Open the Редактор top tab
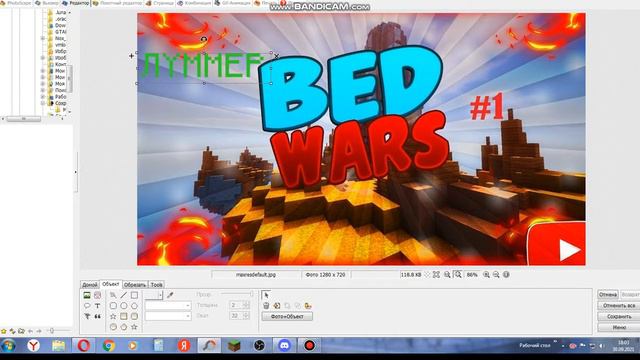Image resolution: width=640 pixels, height=360 pixels. (x=76, y=3)
